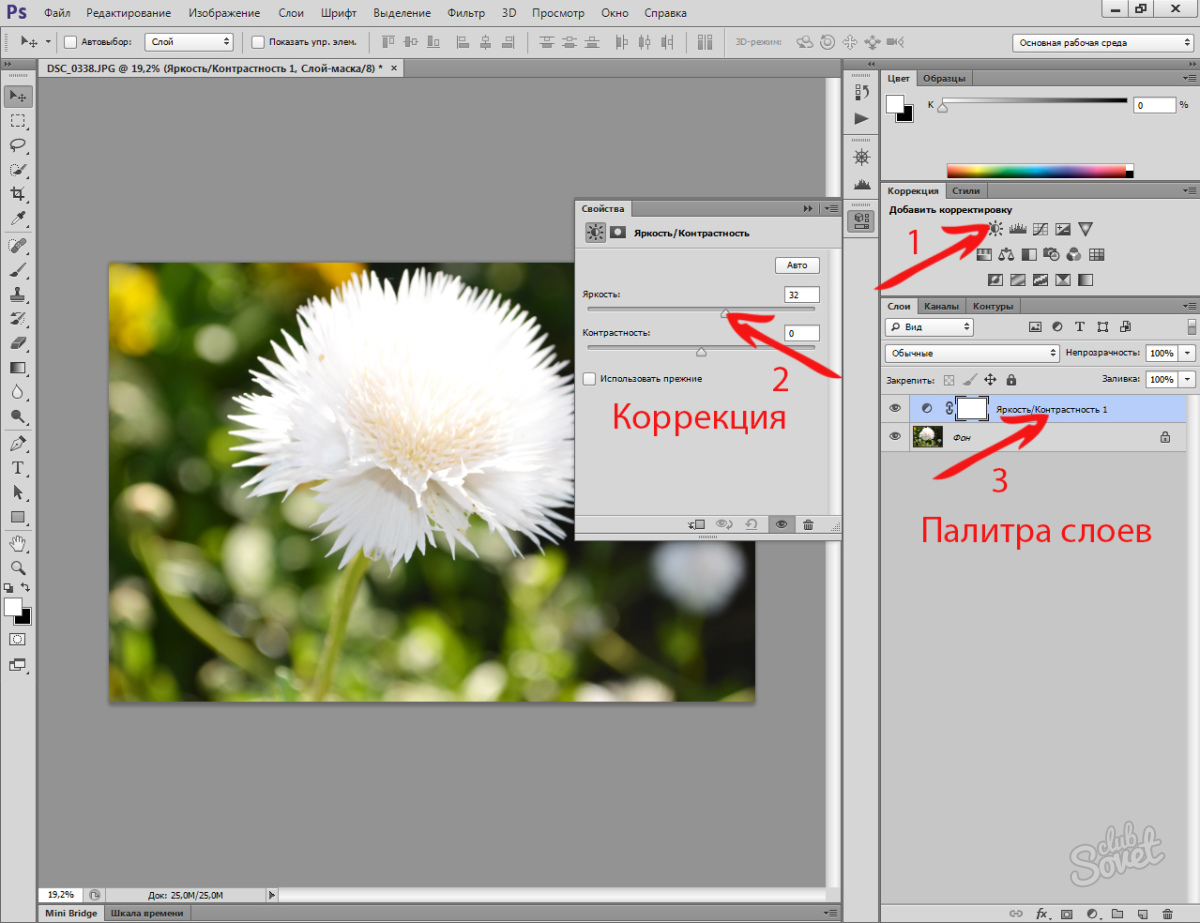1200x923 pixels.
Task: Select the Eyedropper tool
Action: pos(18,218)
